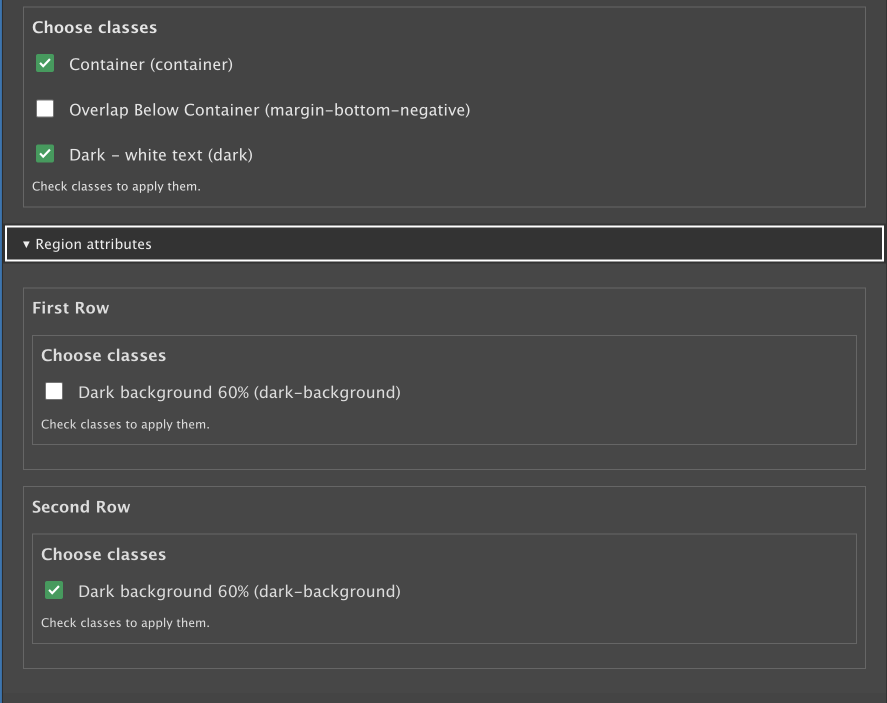The image size is (887, 703).
Task: Collapse the Region attributes disclosure triangle
Action: 26,244
